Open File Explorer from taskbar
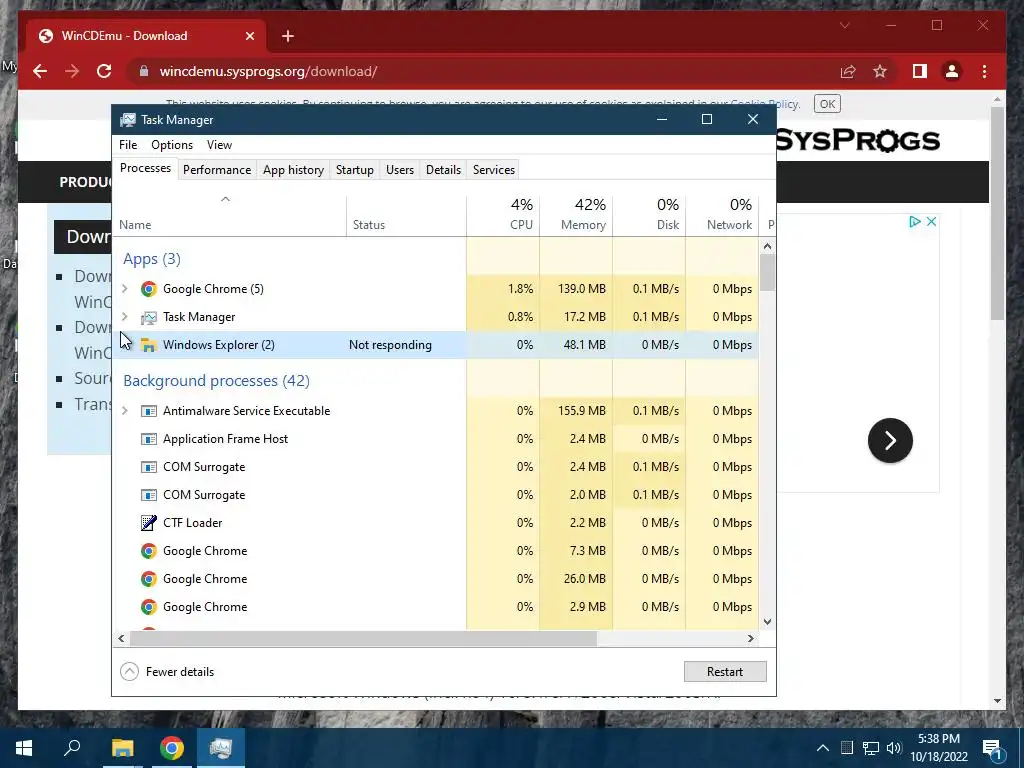 pos(122,748)
